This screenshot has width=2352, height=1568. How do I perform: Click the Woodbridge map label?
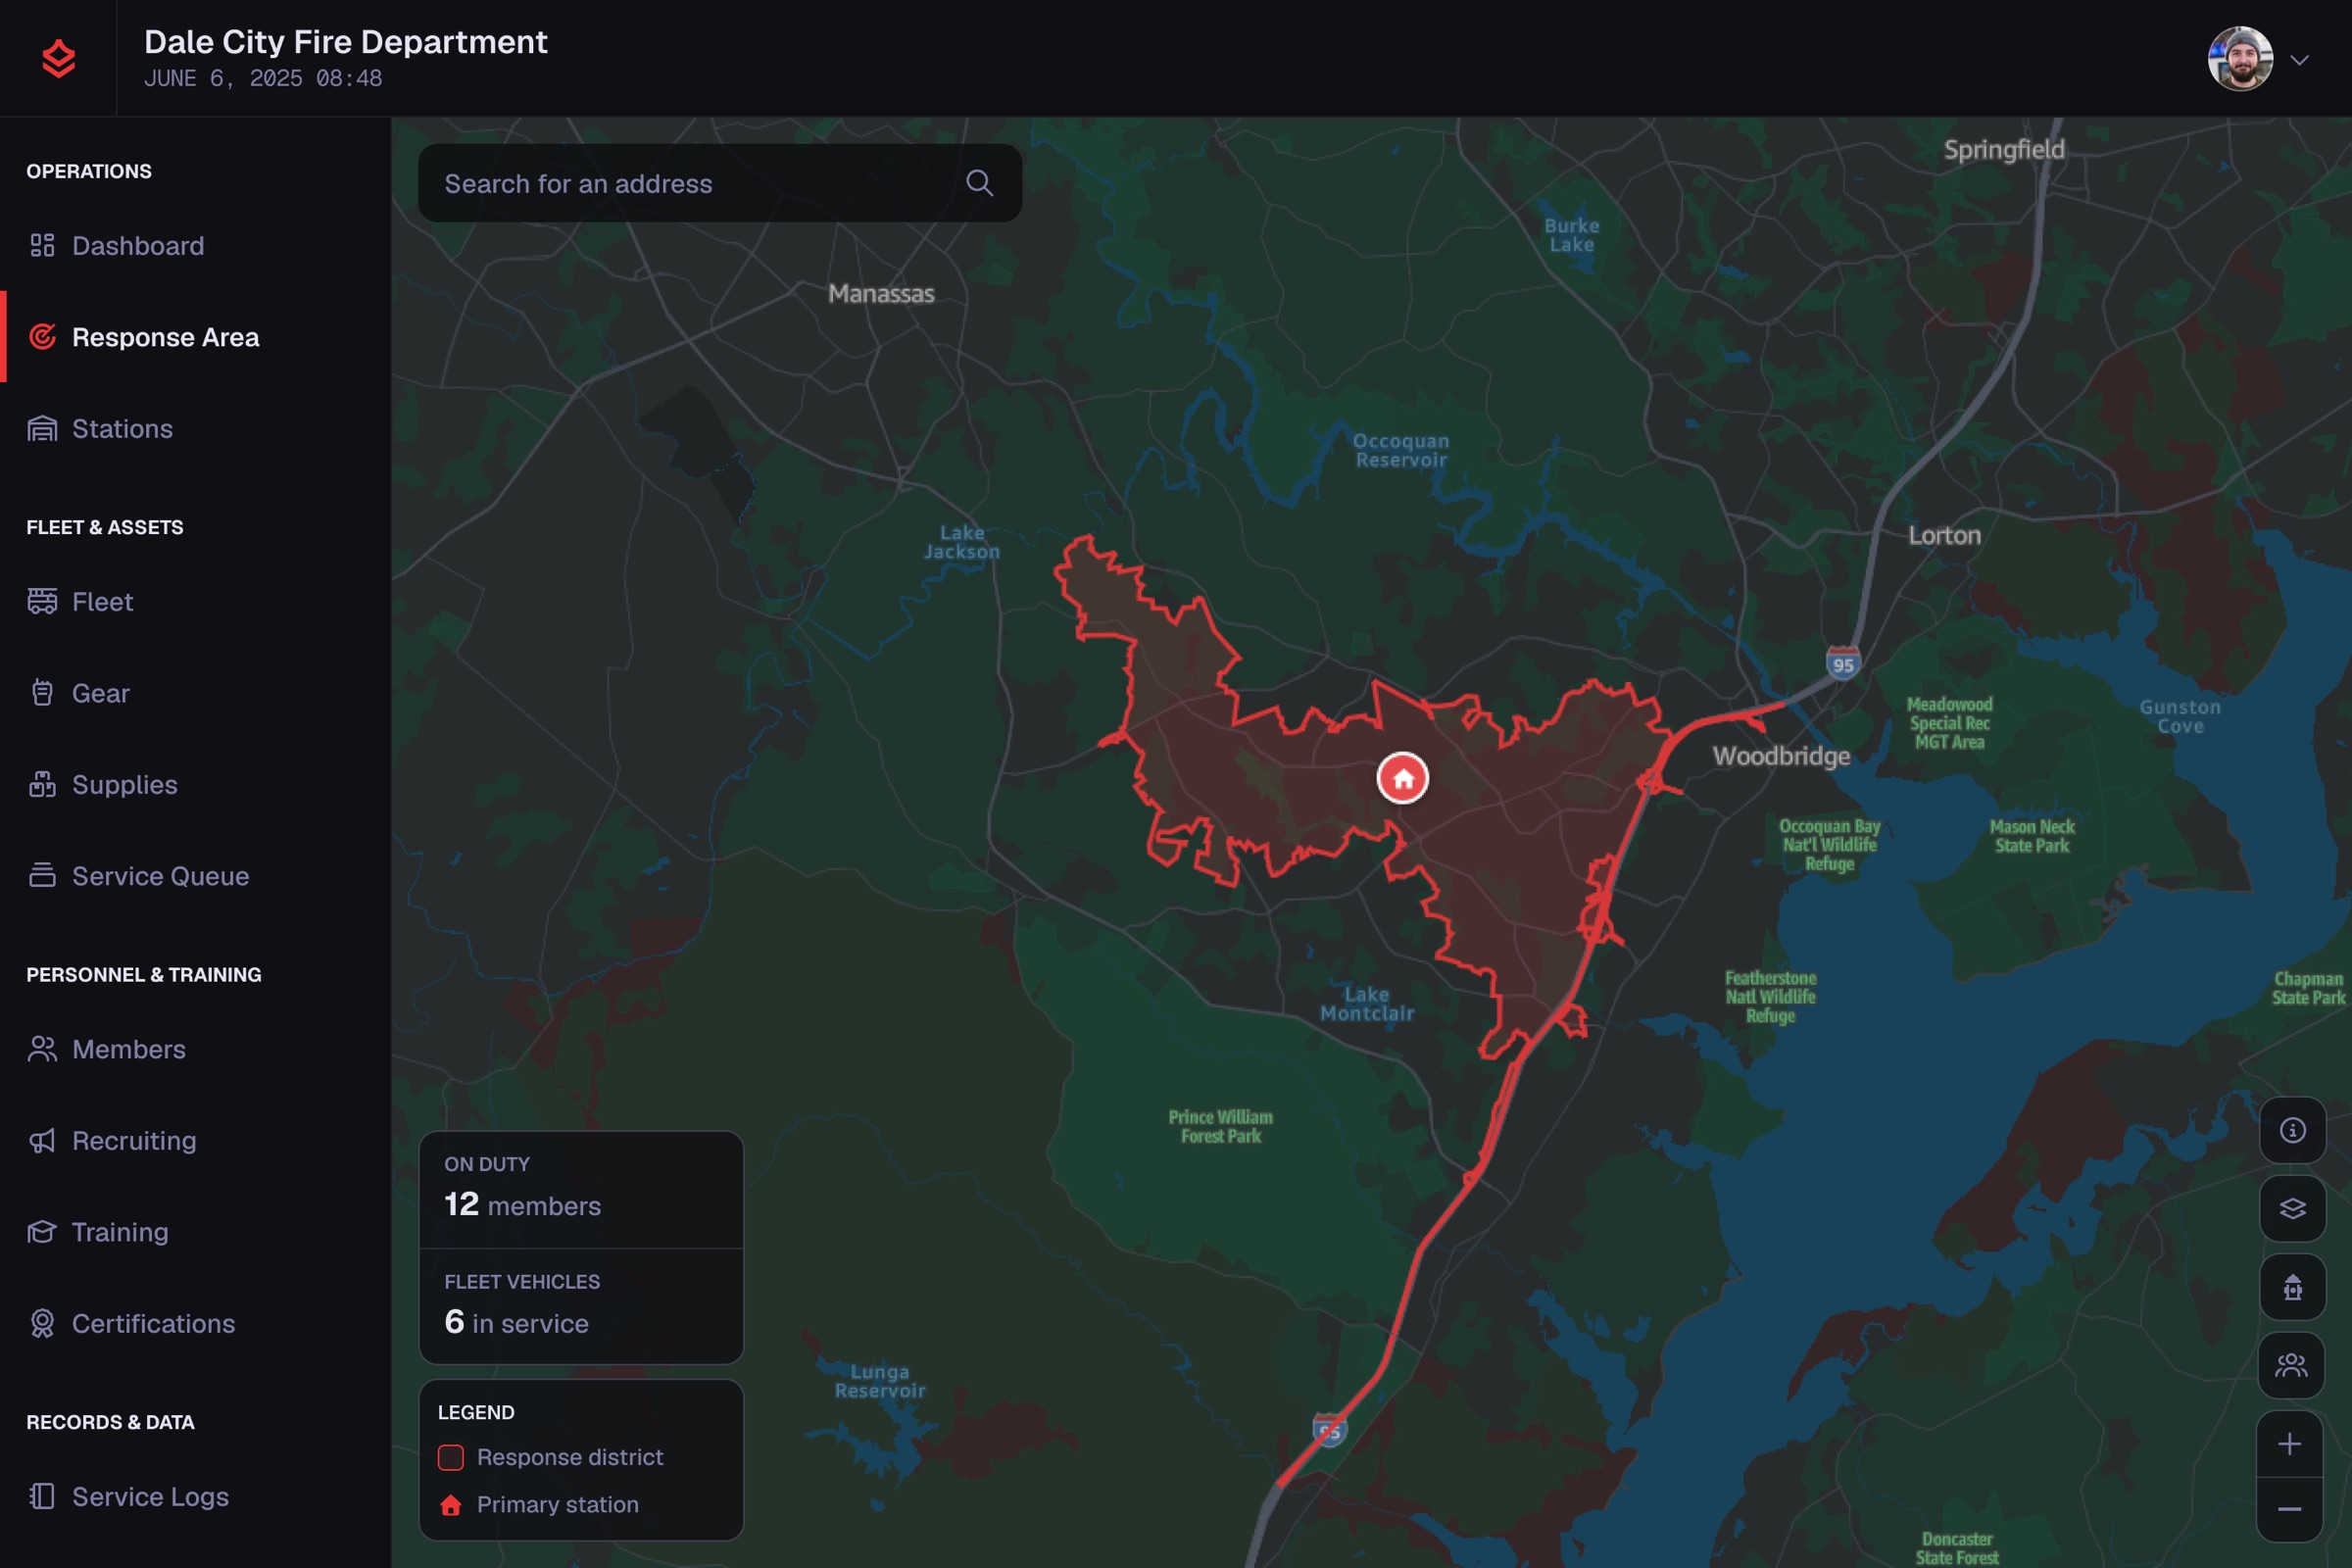(1781, 756)
